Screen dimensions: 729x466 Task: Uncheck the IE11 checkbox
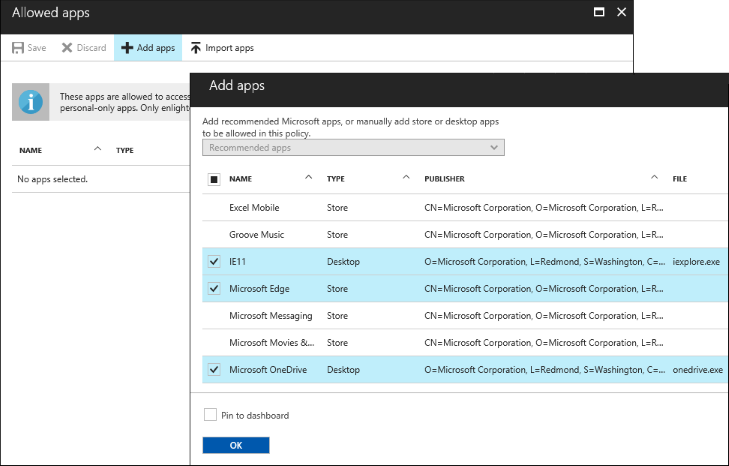pyautogui.click(x=214, y=262)
